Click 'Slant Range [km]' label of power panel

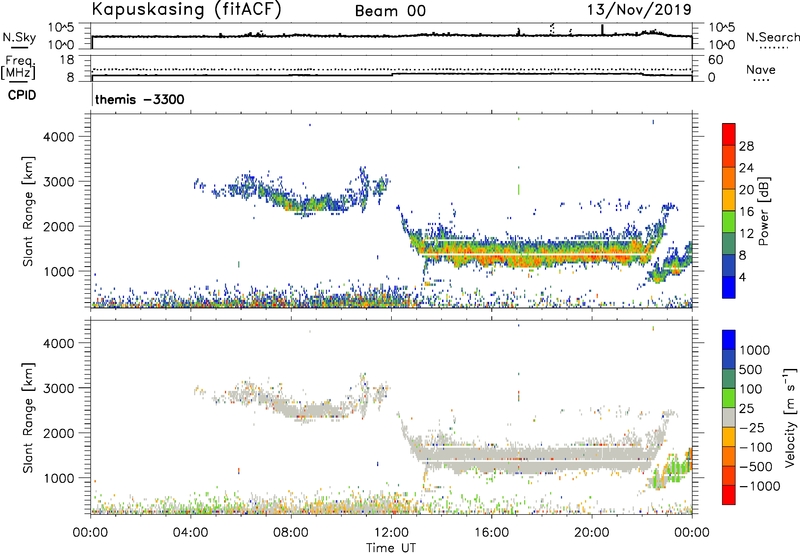click(28, 211)
